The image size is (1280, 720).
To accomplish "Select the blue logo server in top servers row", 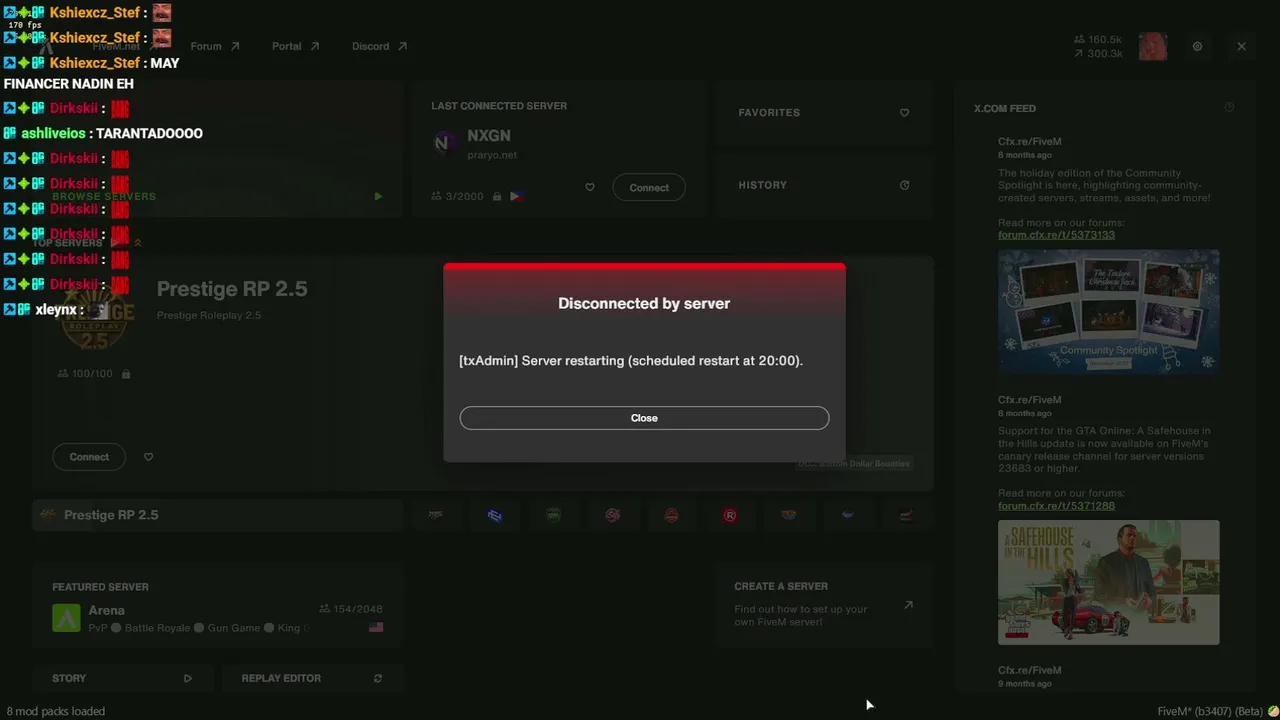I will [x=494, y=515].
